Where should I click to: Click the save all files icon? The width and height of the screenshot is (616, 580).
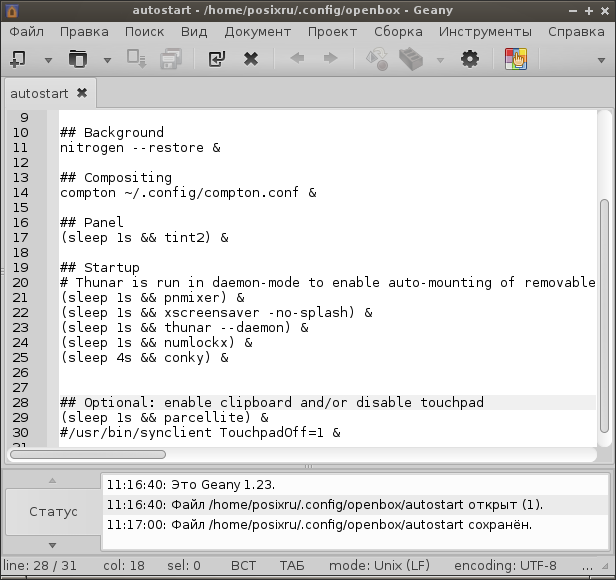click(171, 59)
